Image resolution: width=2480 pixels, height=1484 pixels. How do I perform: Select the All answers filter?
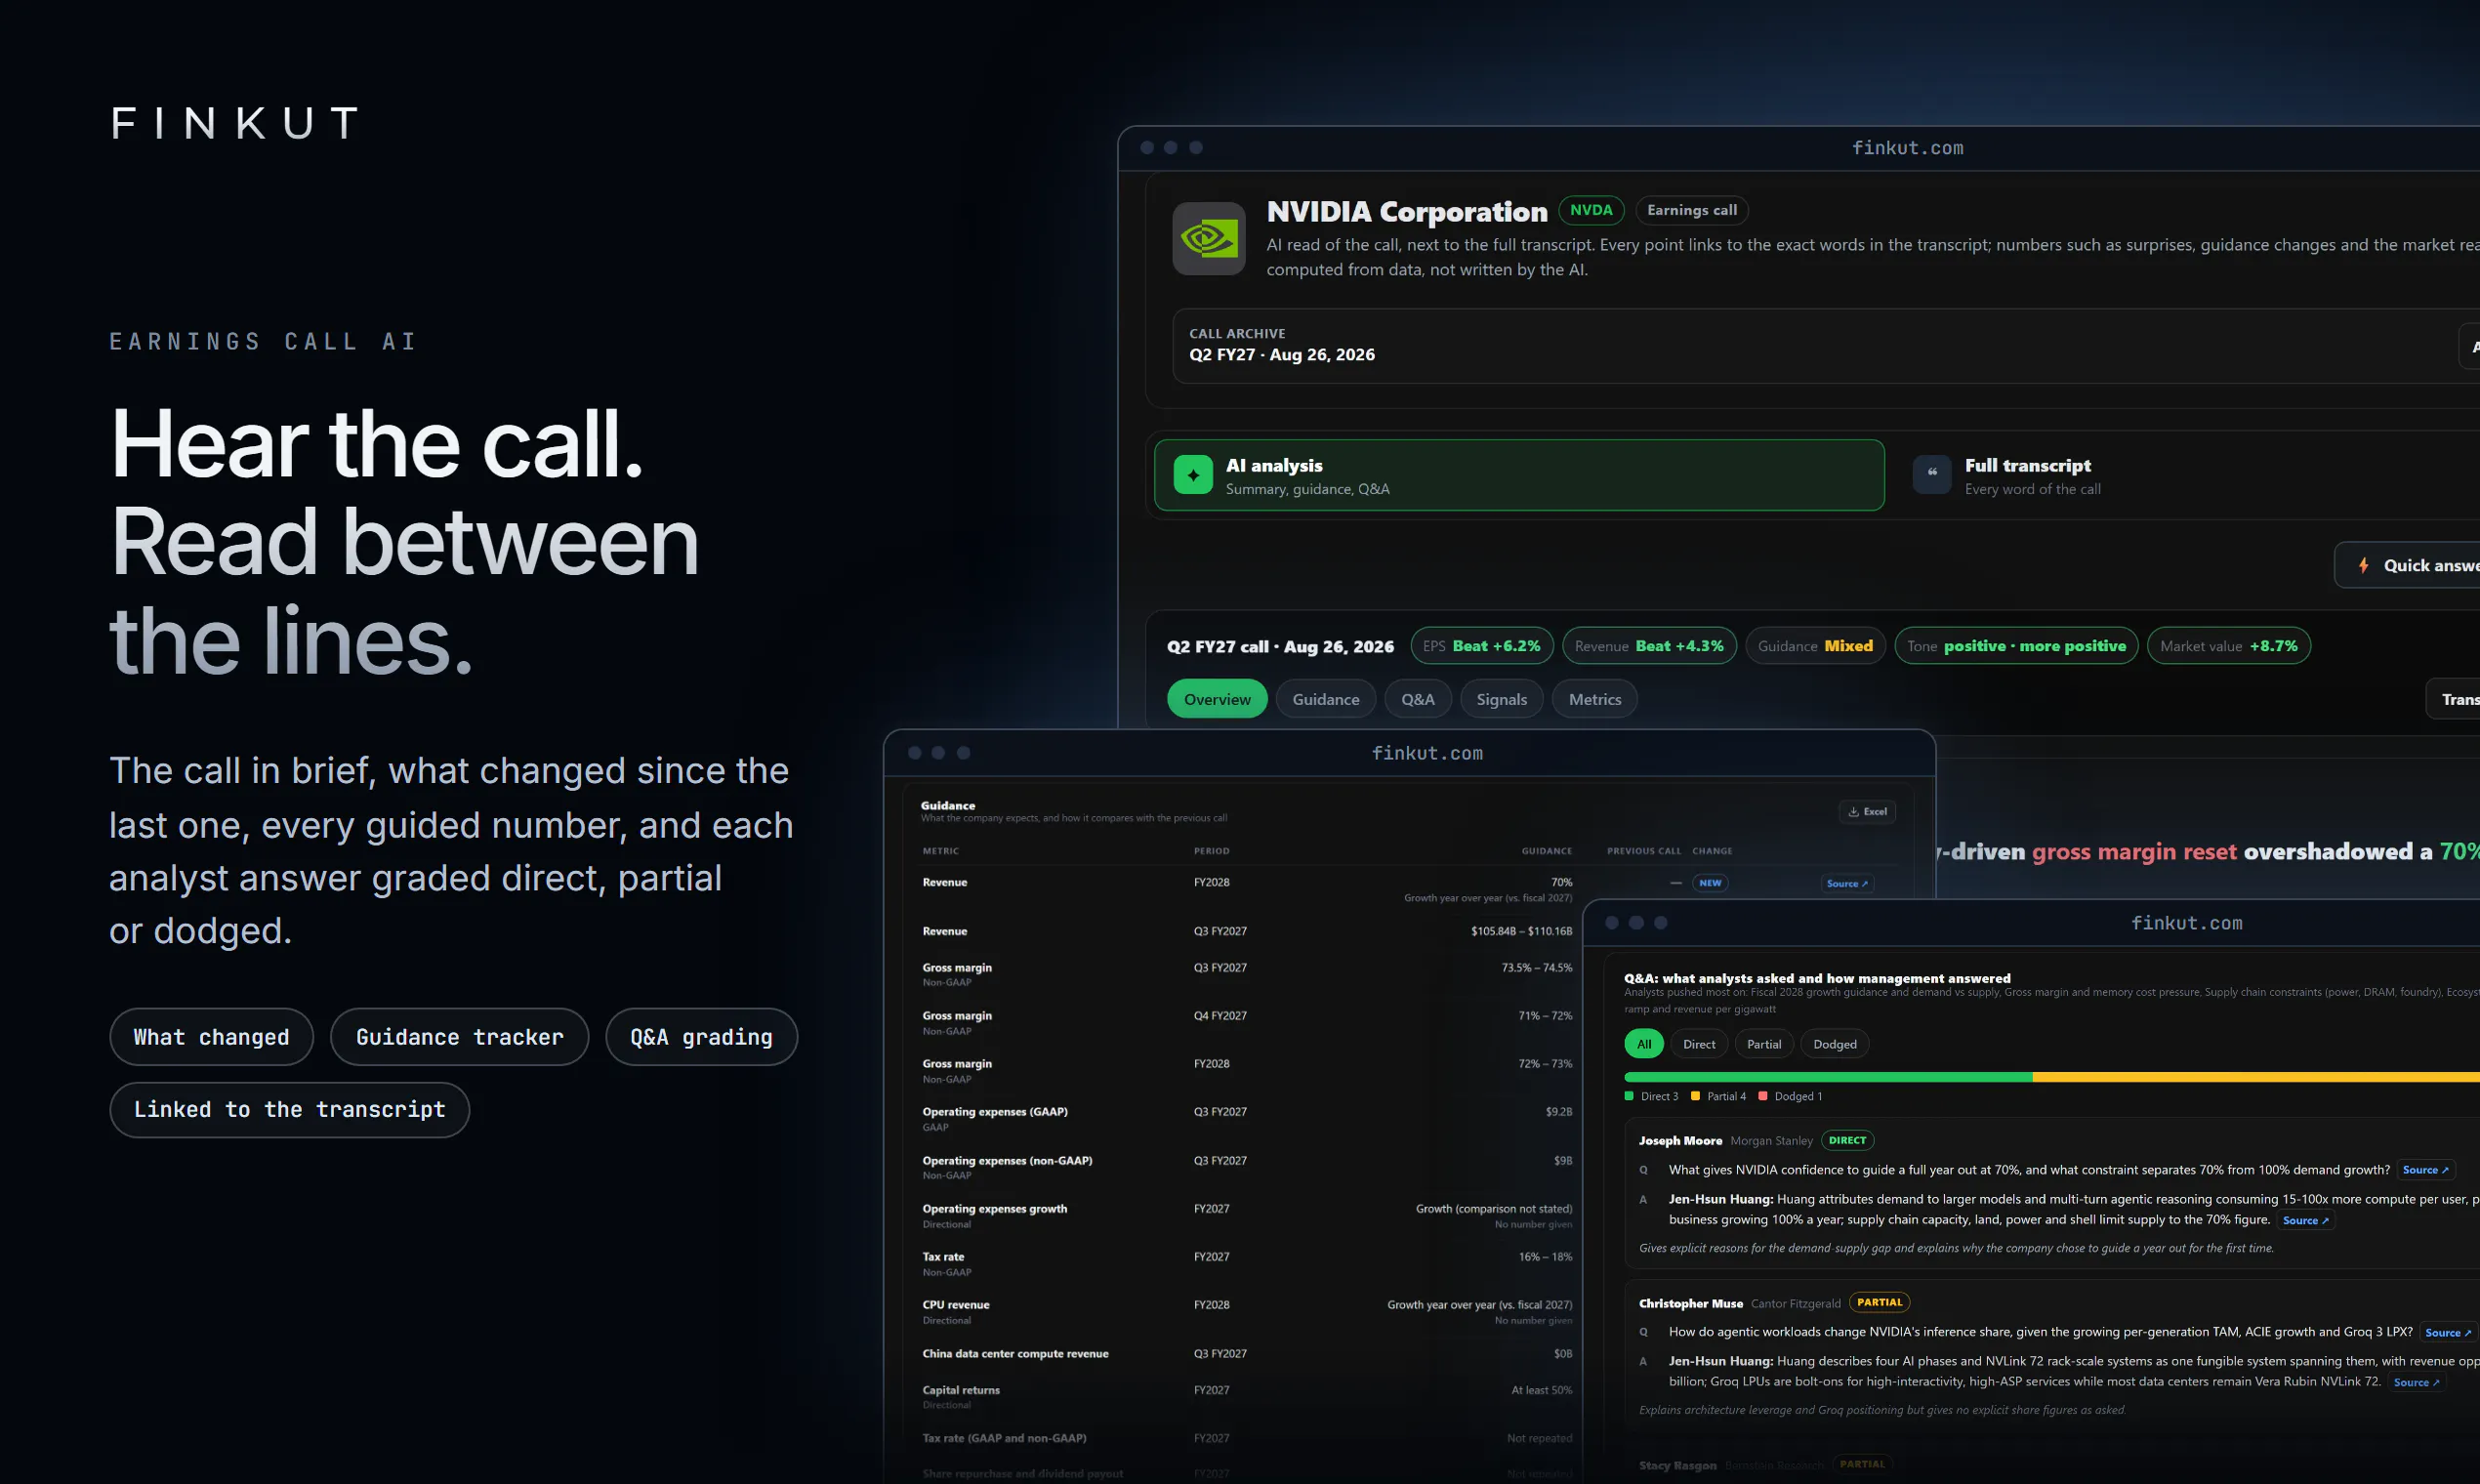(x=1643, y=1044)
